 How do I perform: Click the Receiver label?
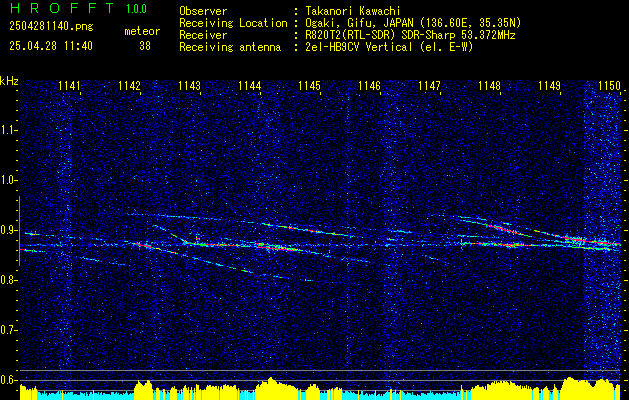(x=203, y=35)
